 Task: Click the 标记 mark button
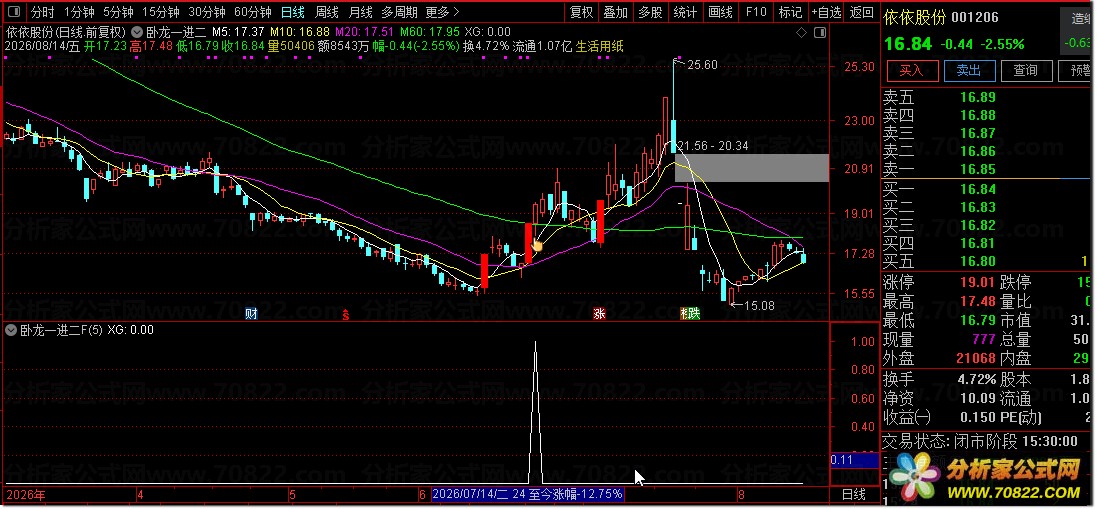point(791,12)
